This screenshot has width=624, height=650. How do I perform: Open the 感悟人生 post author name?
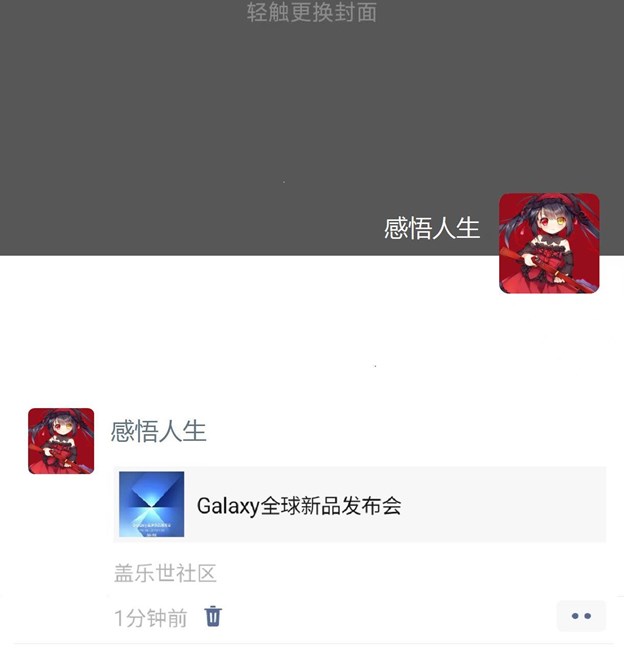coord(158,431)
